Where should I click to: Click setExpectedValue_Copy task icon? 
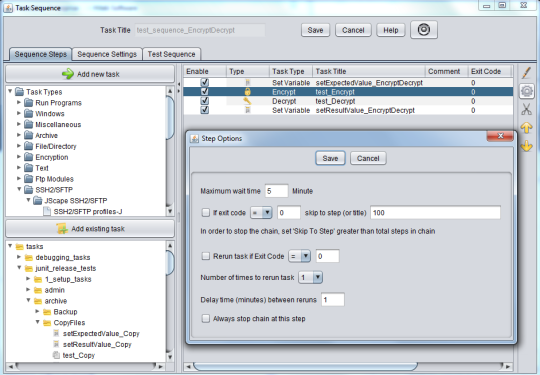pyautogui.click(x=56, y=333)
